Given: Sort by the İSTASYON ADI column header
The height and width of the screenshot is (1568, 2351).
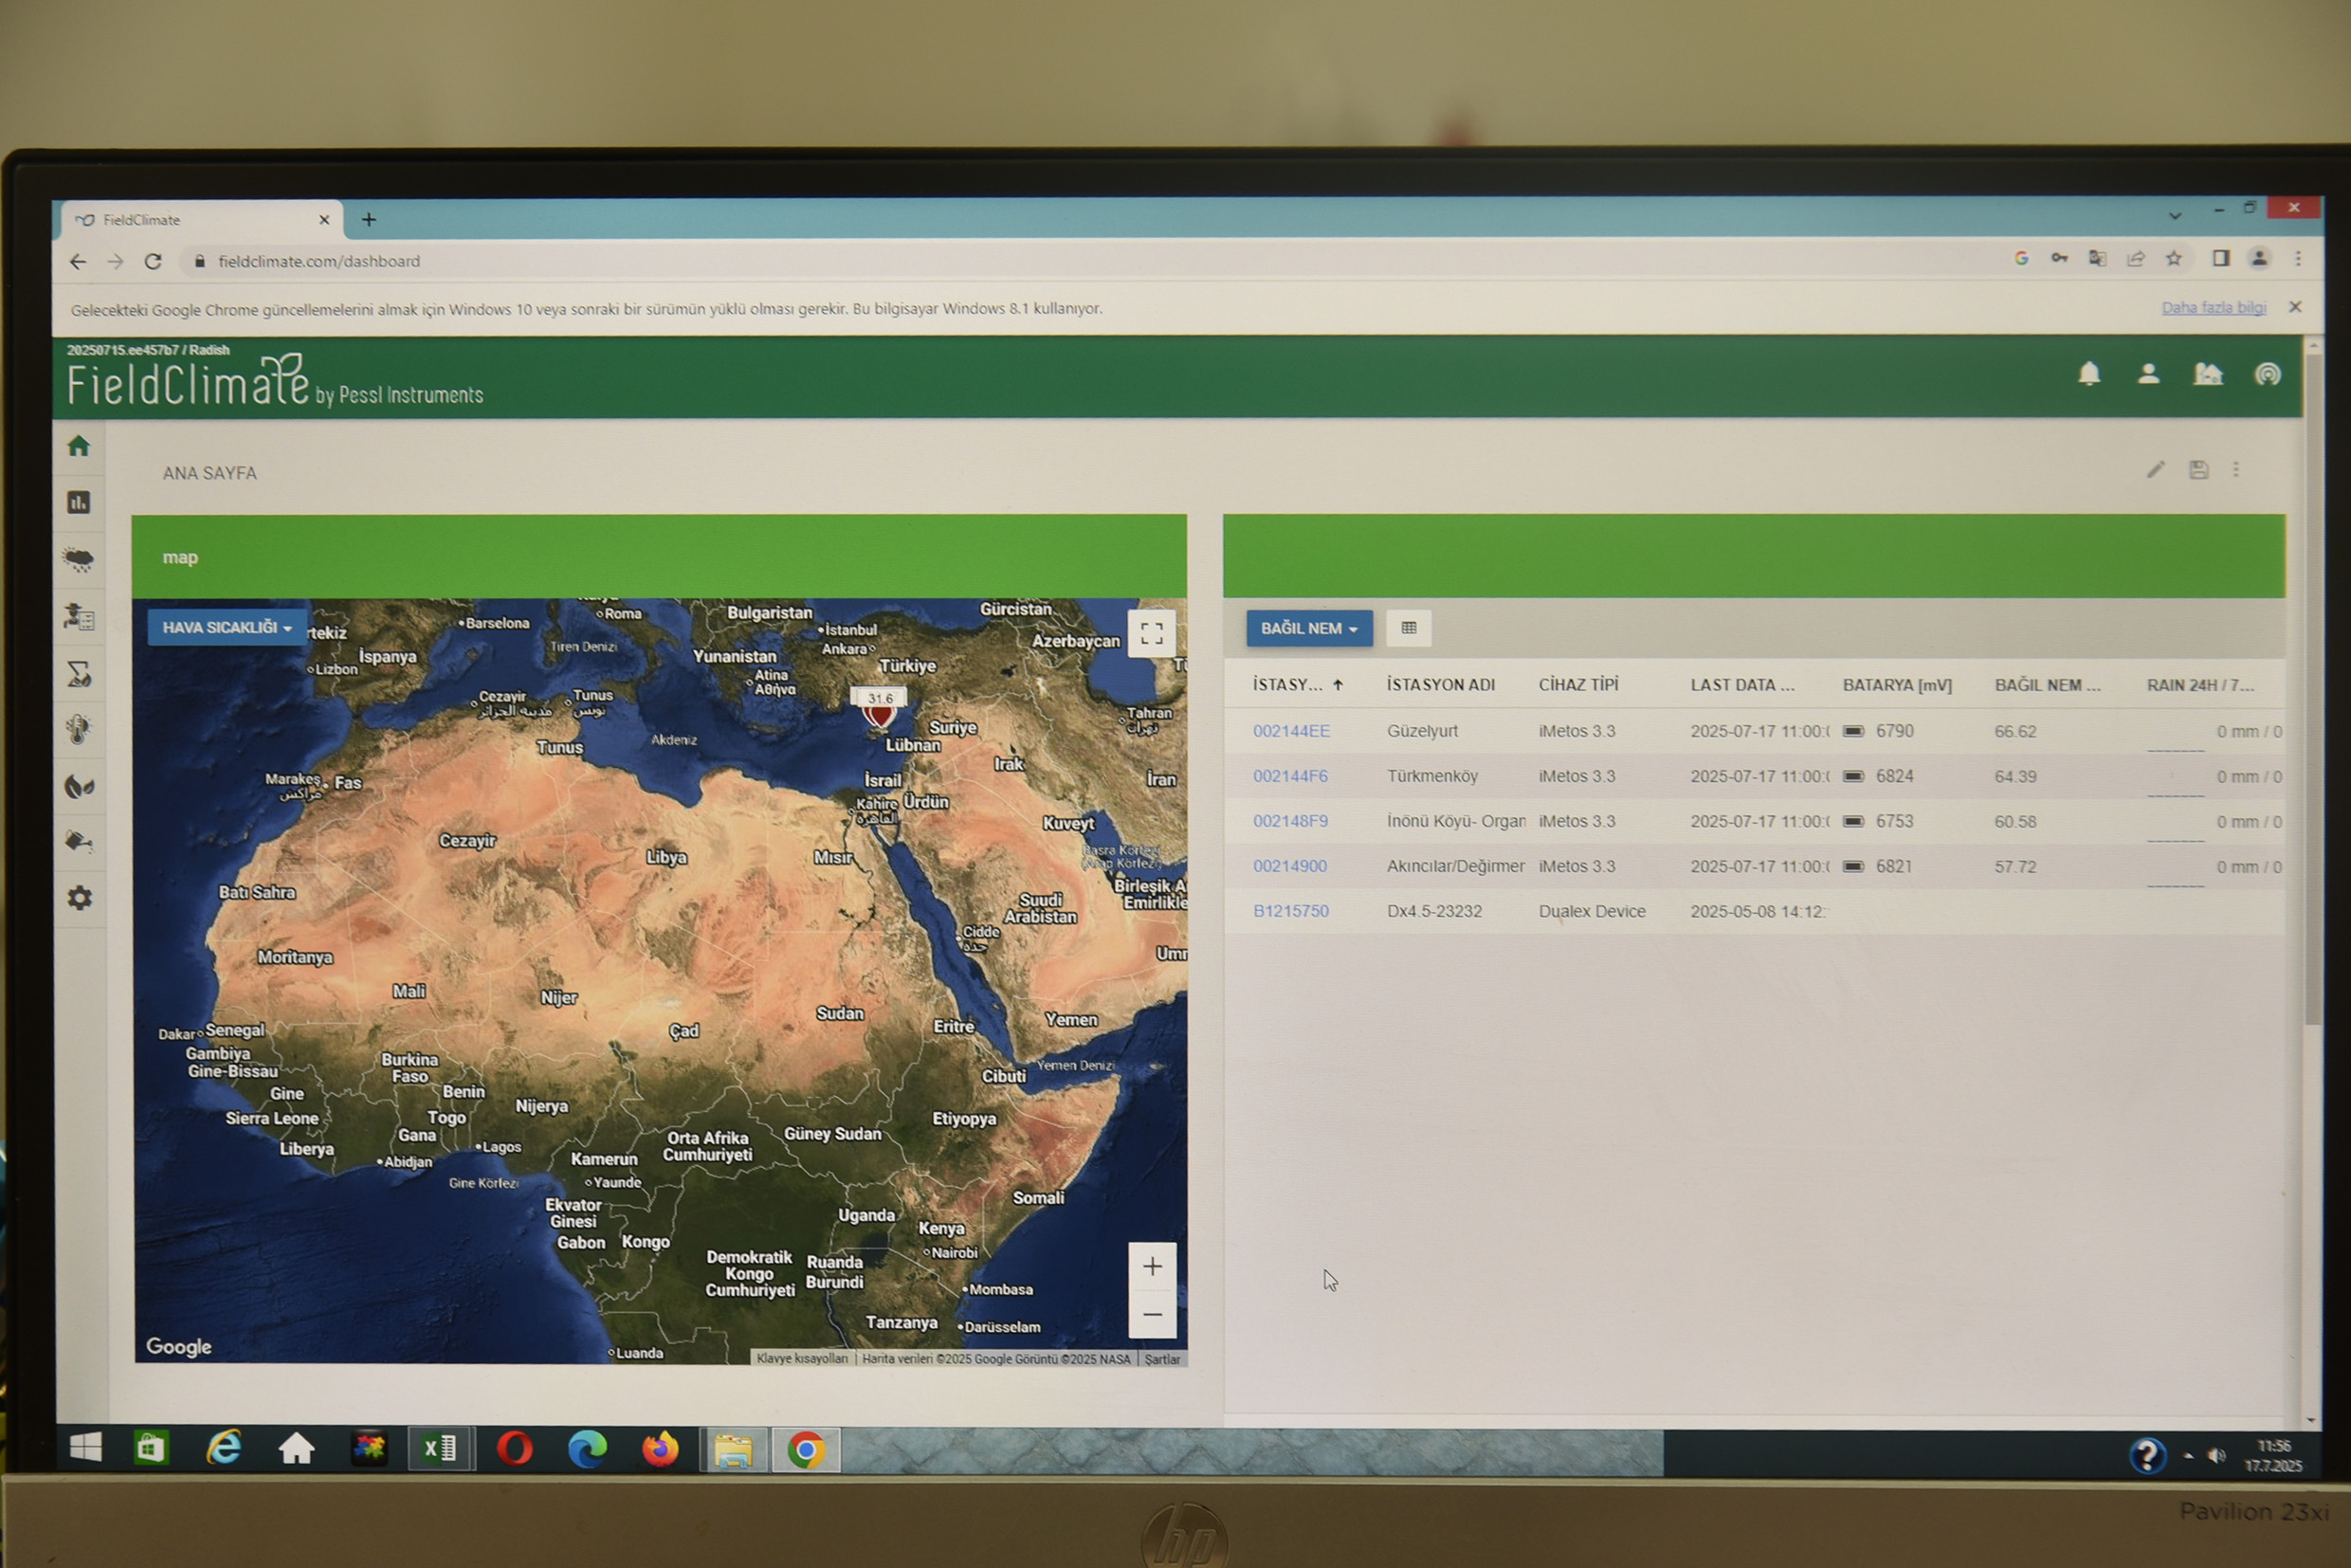Looking at the screenshot, I should point(1440,685).
